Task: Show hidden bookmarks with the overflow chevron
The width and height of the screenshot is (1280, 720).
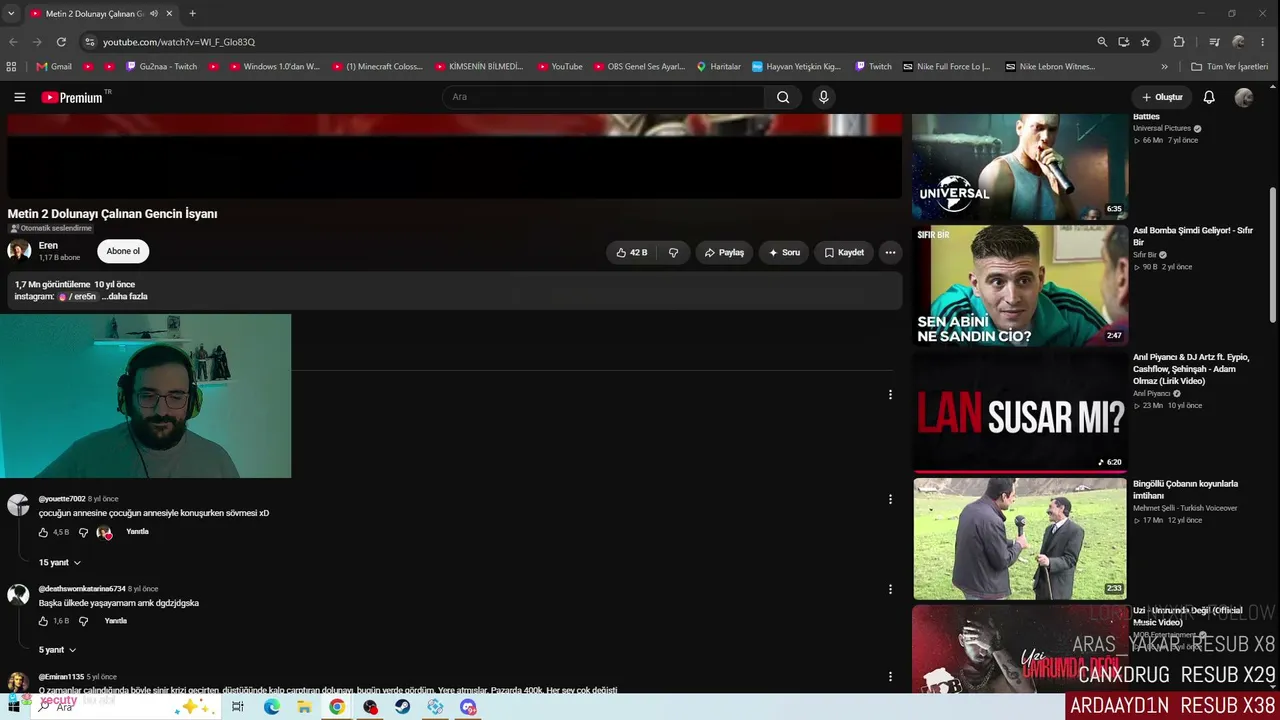Action: click(1164, 67)
